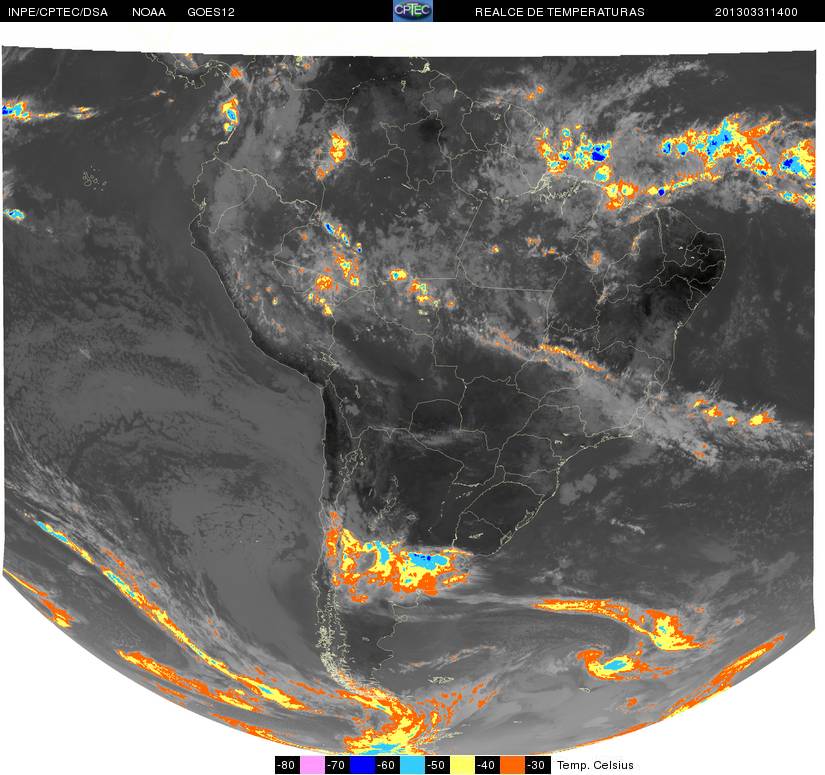Click the CPTEC logo in the header
This screenshot has width=825, height=775.
coord(413,11)
